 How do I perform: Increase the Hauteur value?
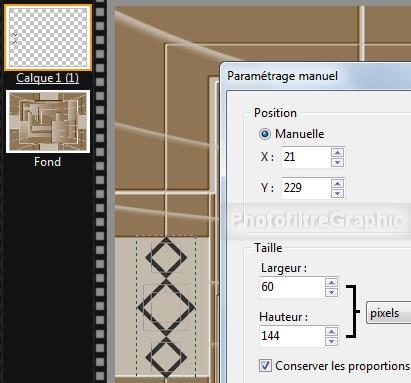click(331, 332)
